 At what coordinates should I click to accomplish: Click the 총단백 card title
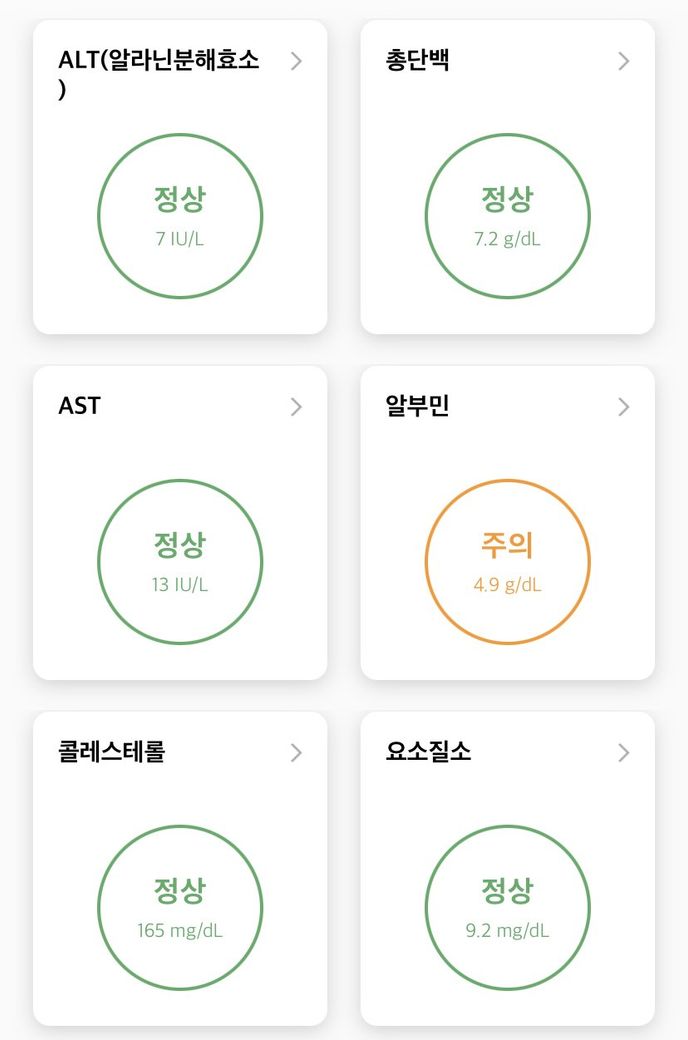point(417,60)
